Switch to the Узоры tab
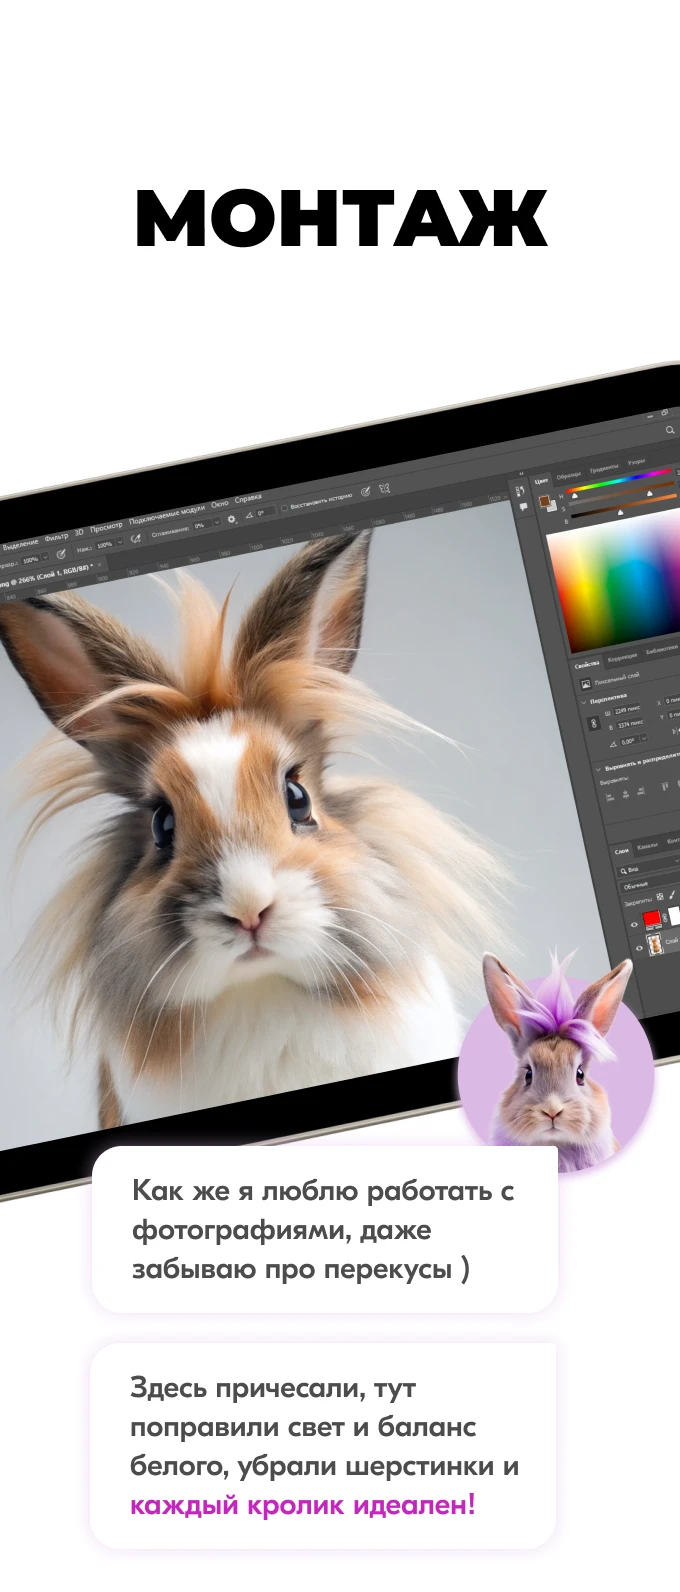This screenshot has height=1592, width=680. click(636, 462)
